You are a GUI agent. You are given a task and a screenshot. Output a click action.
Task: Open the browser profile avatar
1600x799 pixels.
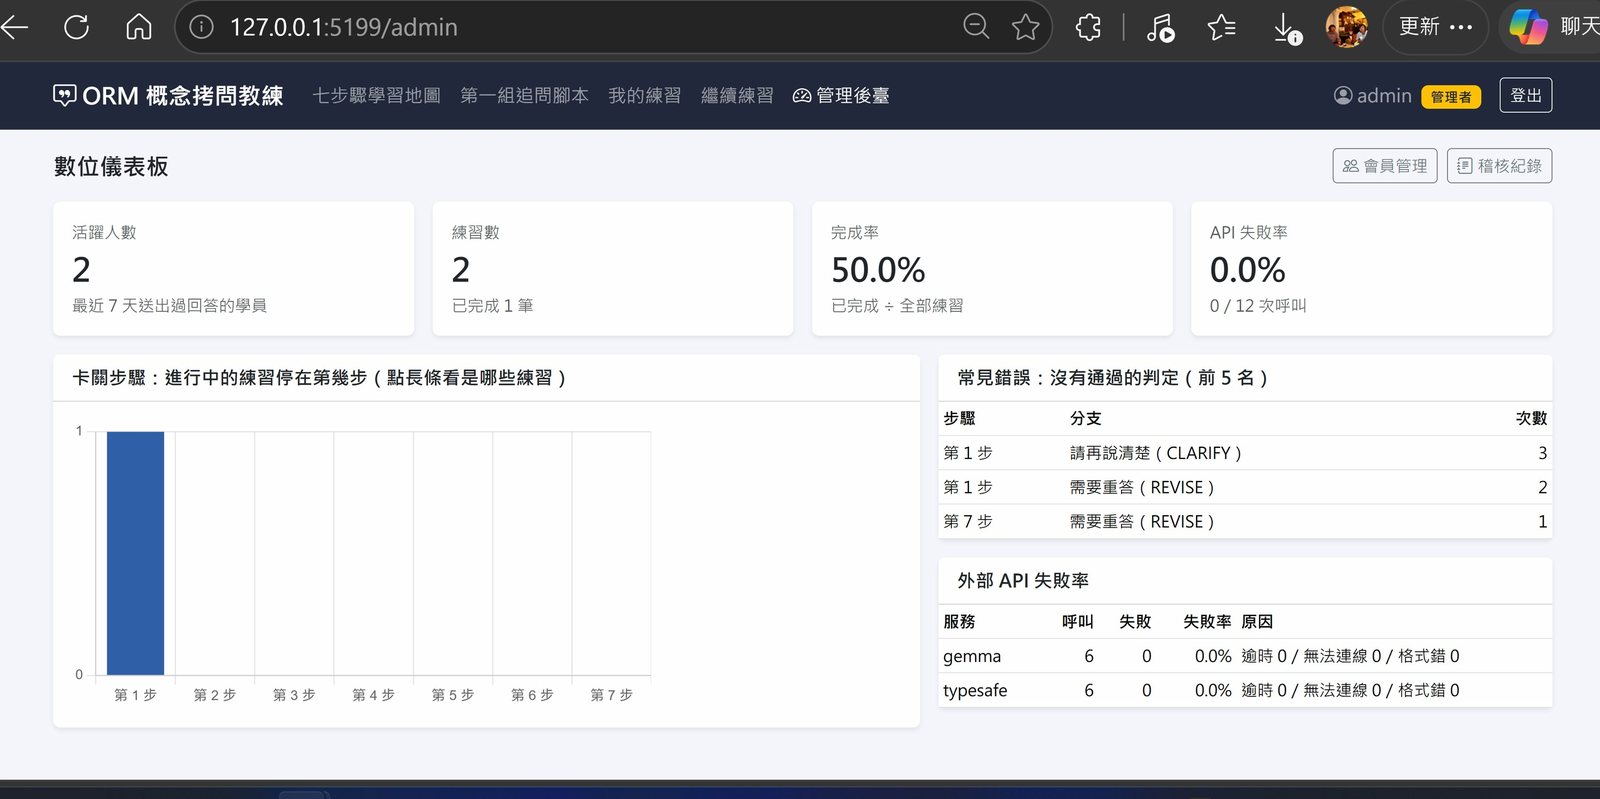pos(1346,27)
